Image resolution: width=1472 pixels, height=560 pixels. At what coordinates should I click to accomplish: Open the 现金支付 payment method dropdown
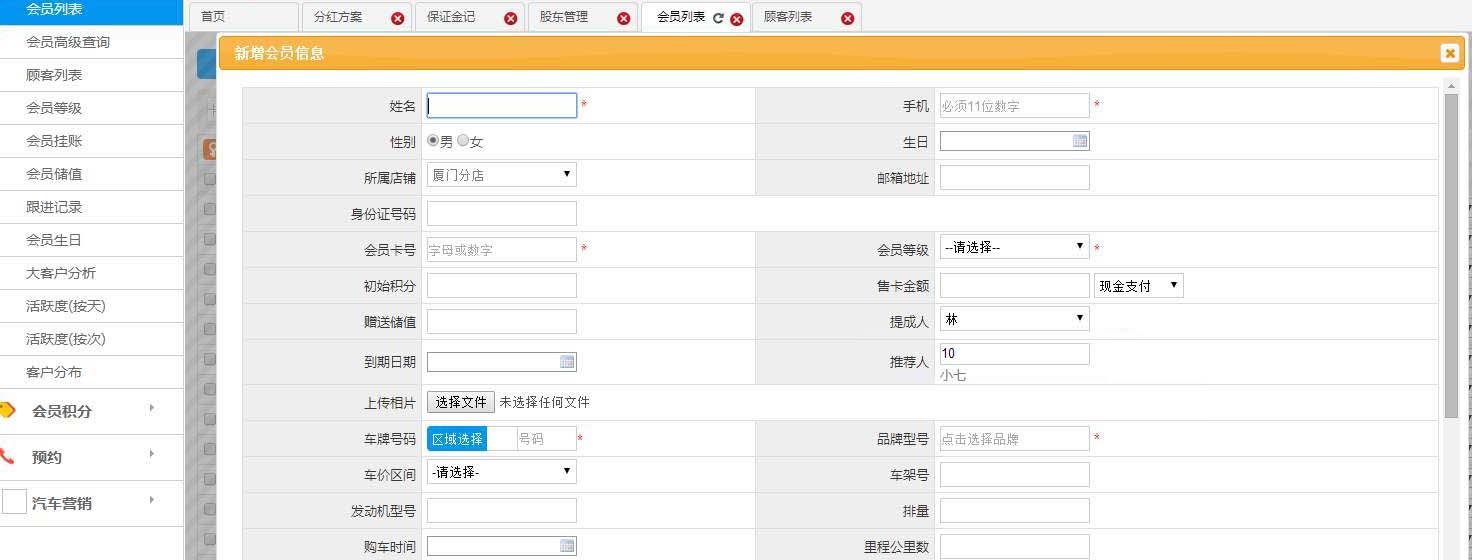click(1139, 286)
